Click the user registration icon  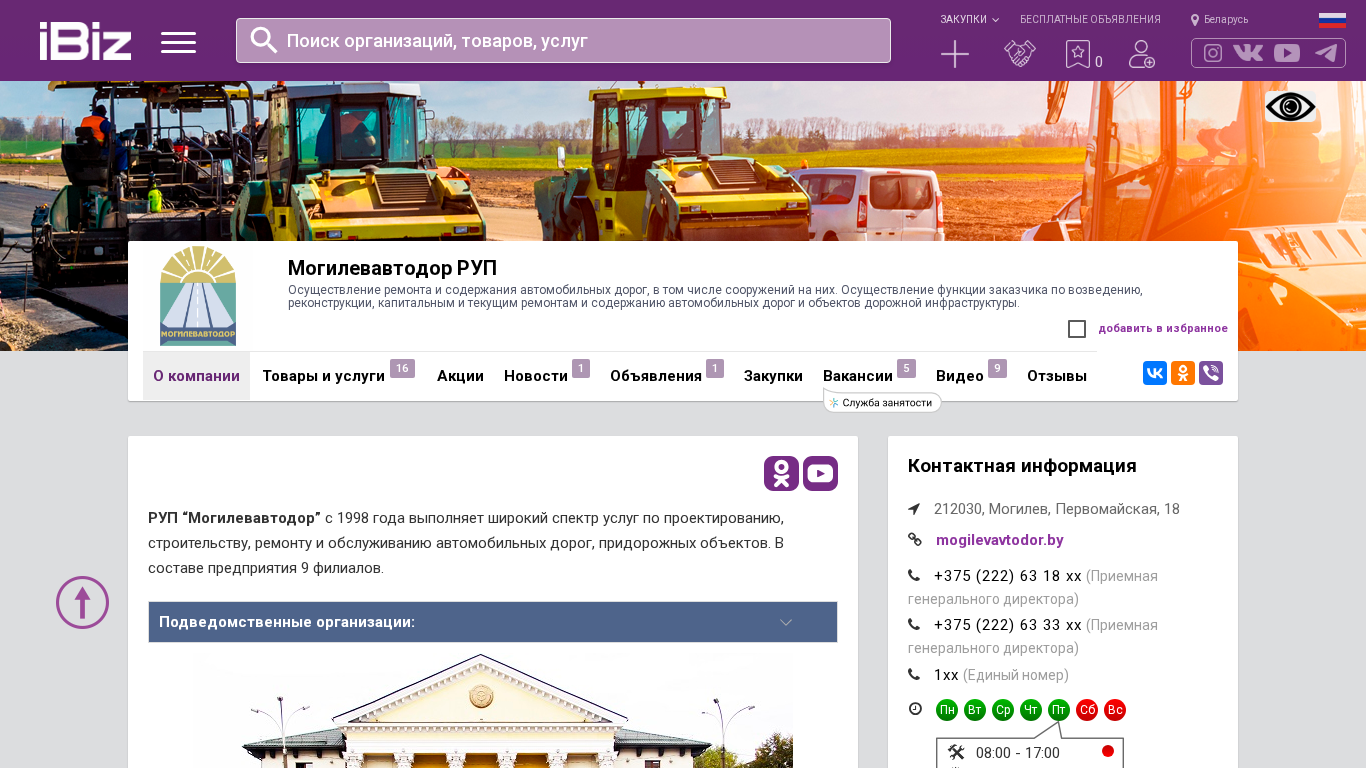(1142, 54)
